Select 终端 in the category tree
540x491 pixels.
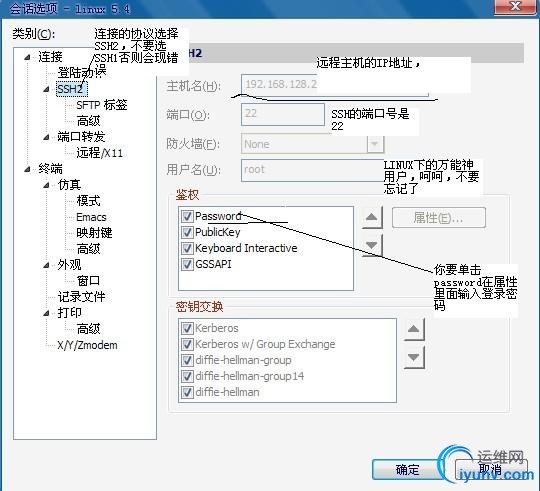[50, 169]
